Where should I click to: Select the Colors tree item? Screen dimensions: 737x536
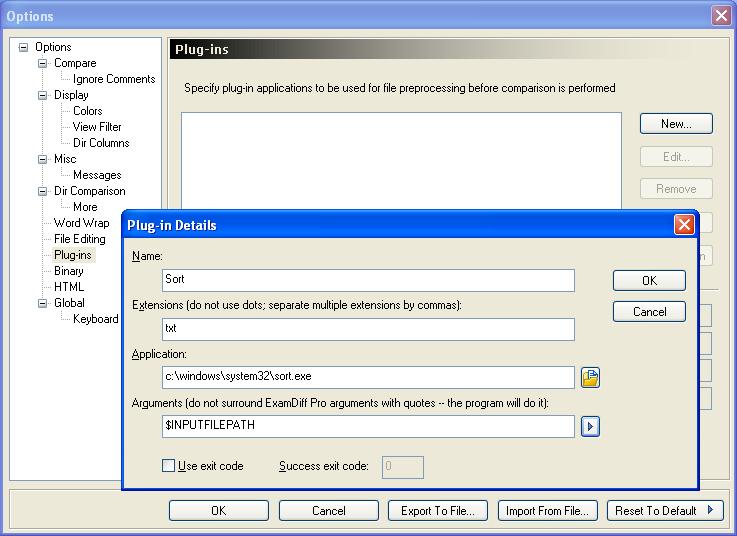[x=87, y=111]
